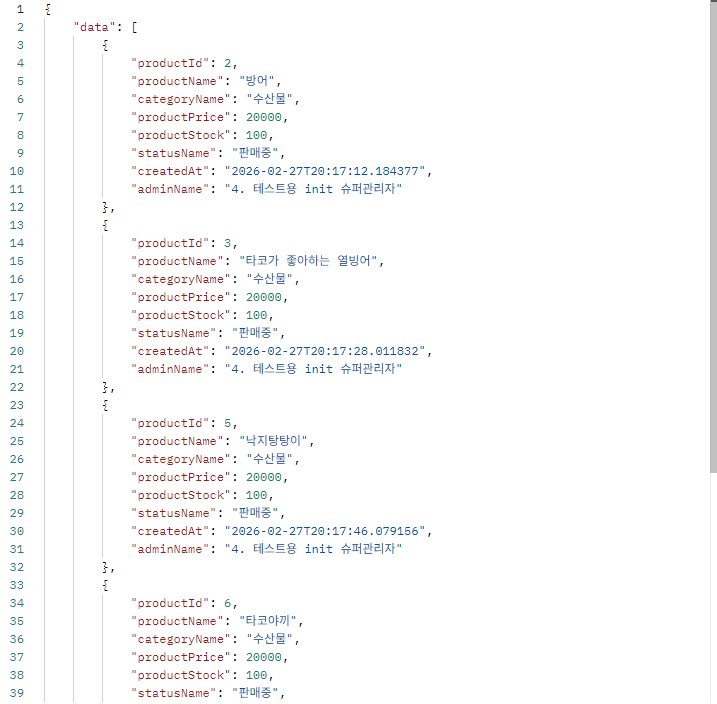Select createdAt value 2026-02-27T20:17:12.184377
The image size is (717, 704).
325,171
